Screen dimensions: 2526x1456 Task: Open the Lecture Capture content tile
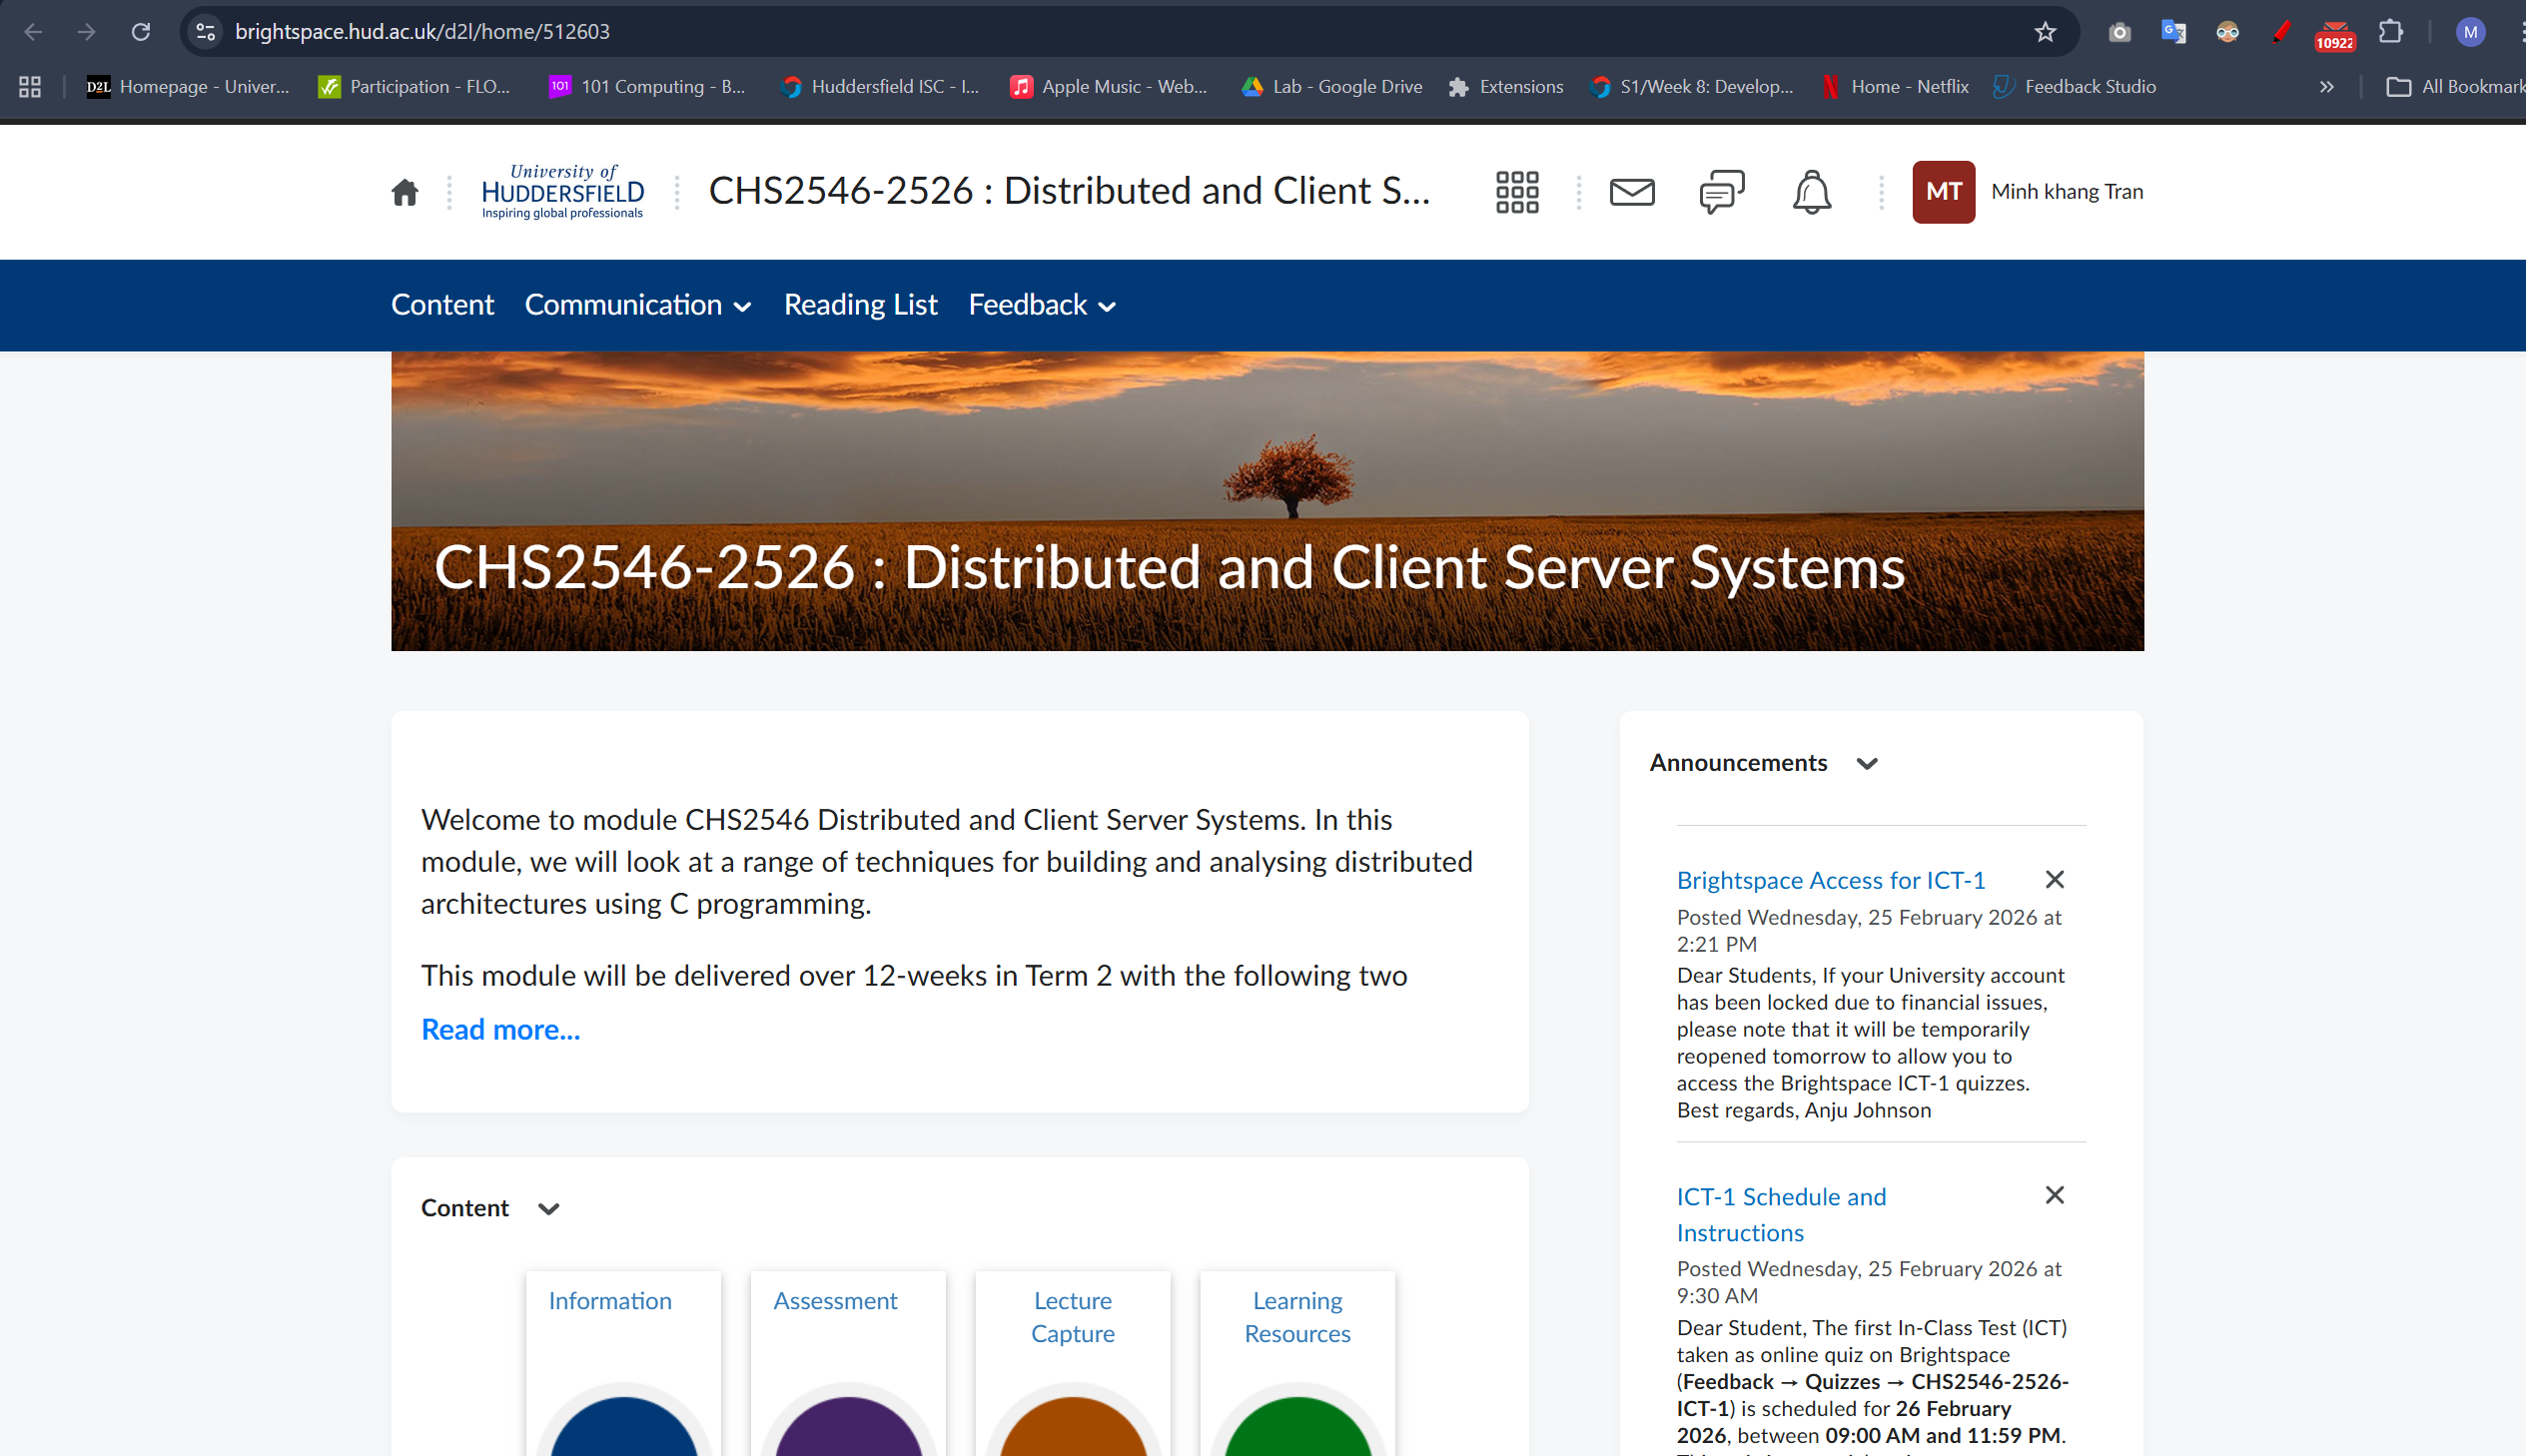[x=1072, y=1317]
